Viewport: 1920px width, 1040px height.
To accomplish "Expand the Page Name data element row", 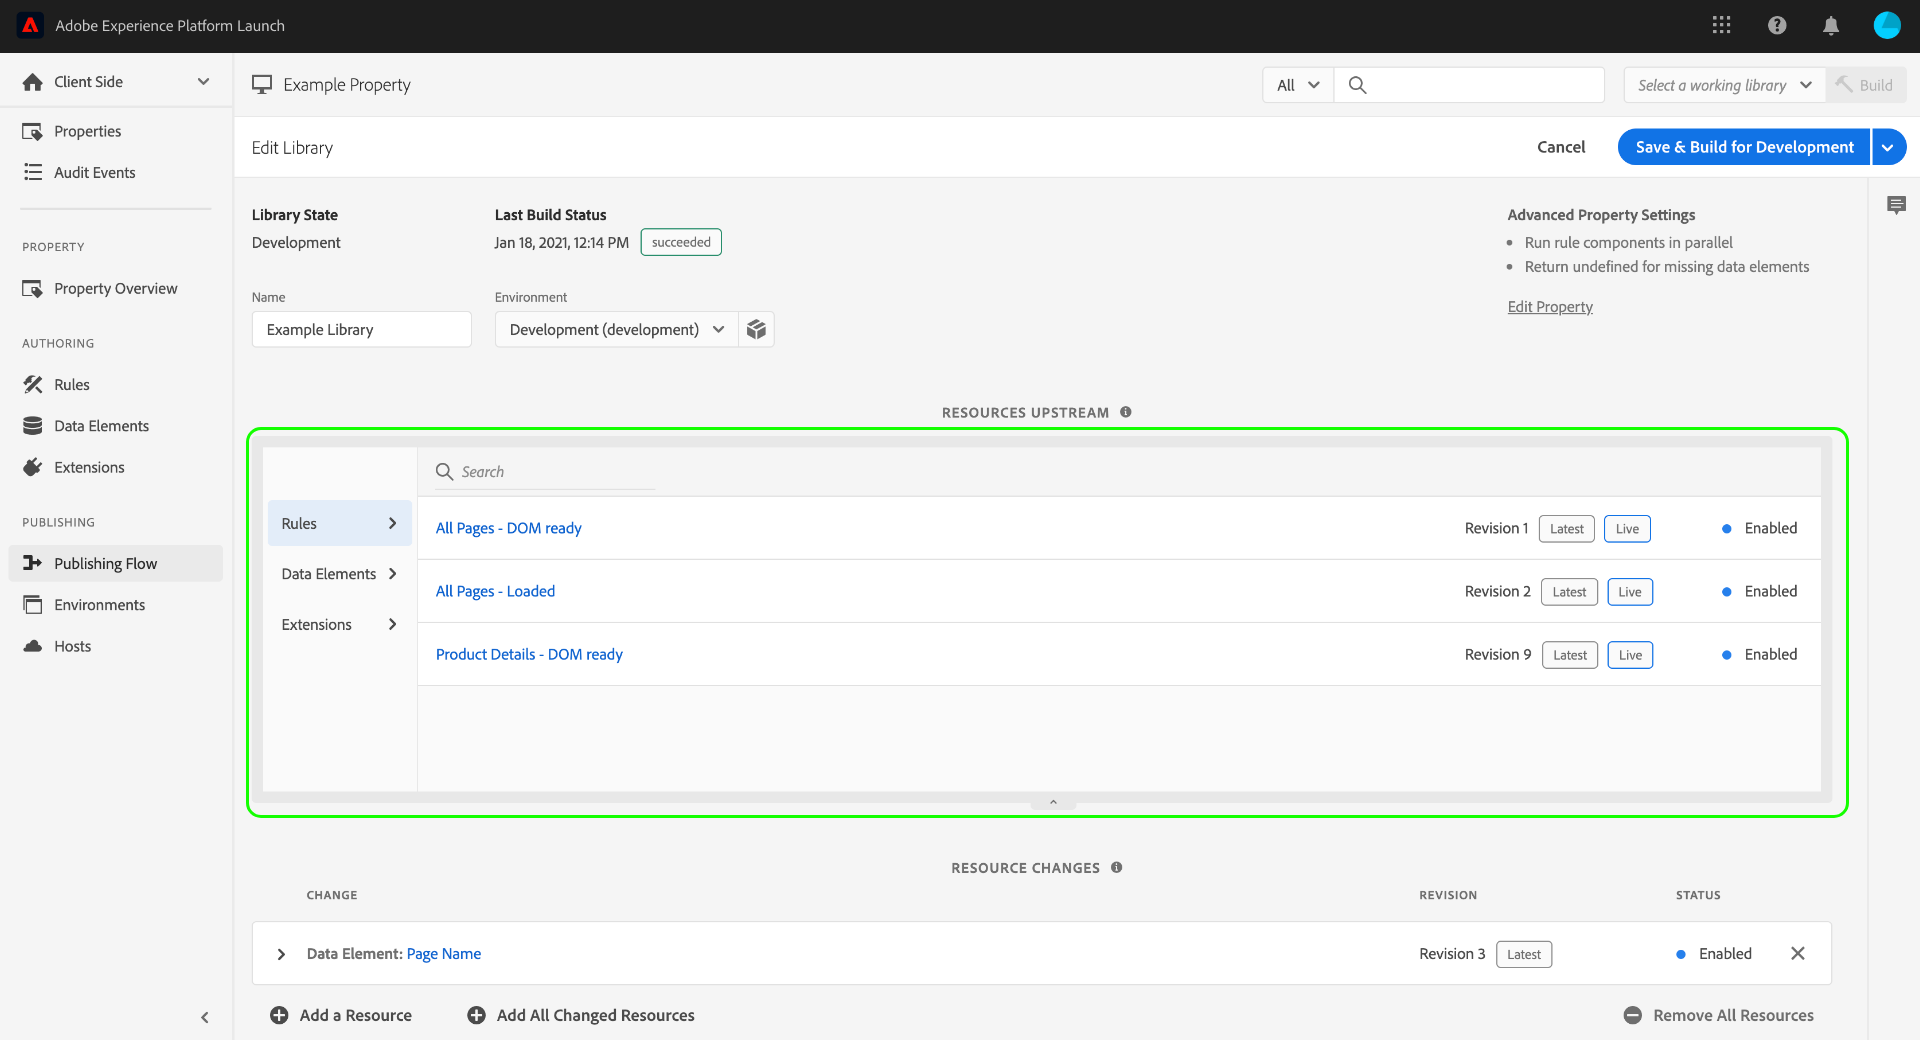I will coord(282,954).
